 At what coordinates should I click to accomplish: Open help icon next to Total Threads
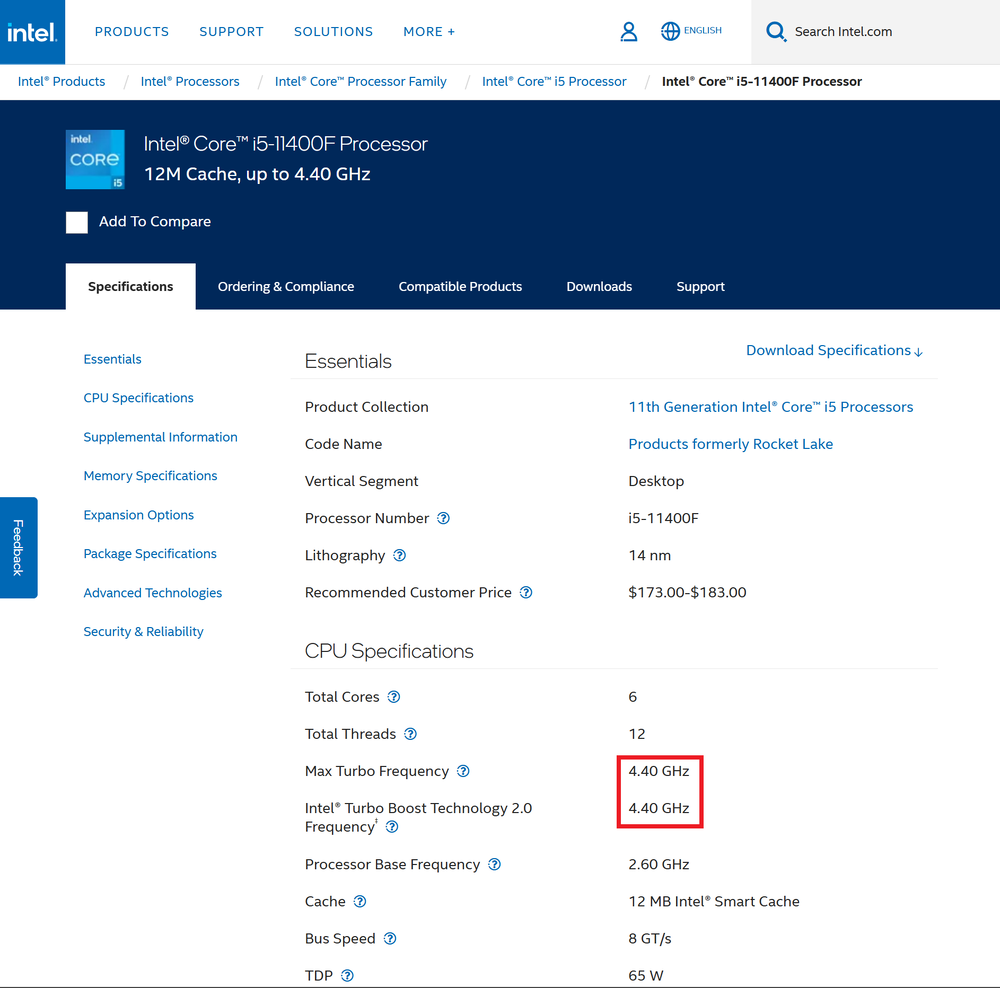[x=411, y=734]
